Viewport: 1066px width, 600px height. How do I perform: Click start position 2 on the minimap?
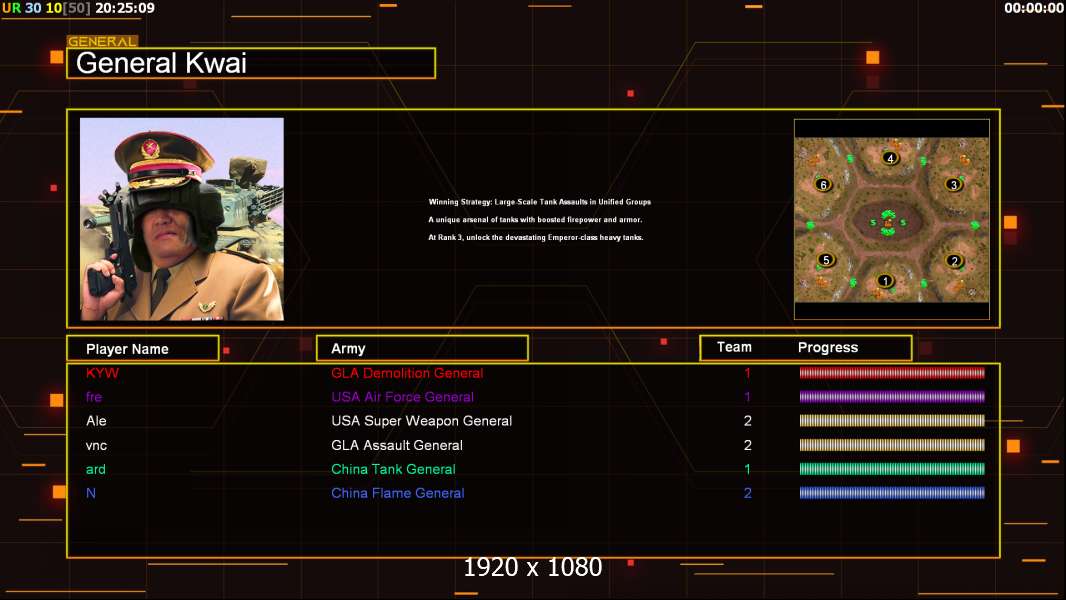[x=955, y=261]
